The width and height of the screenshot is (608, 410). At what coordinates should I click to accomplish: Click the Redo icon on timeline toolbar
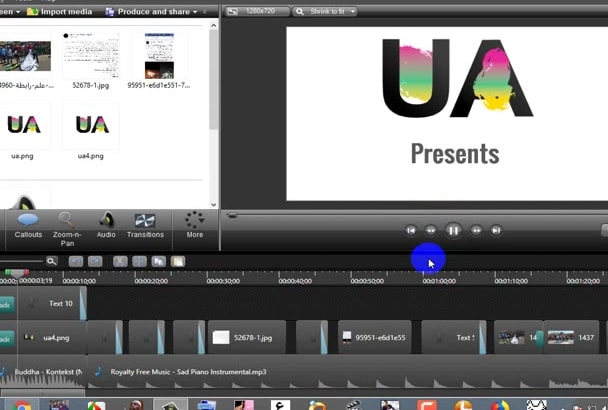(x=95, y=261)
